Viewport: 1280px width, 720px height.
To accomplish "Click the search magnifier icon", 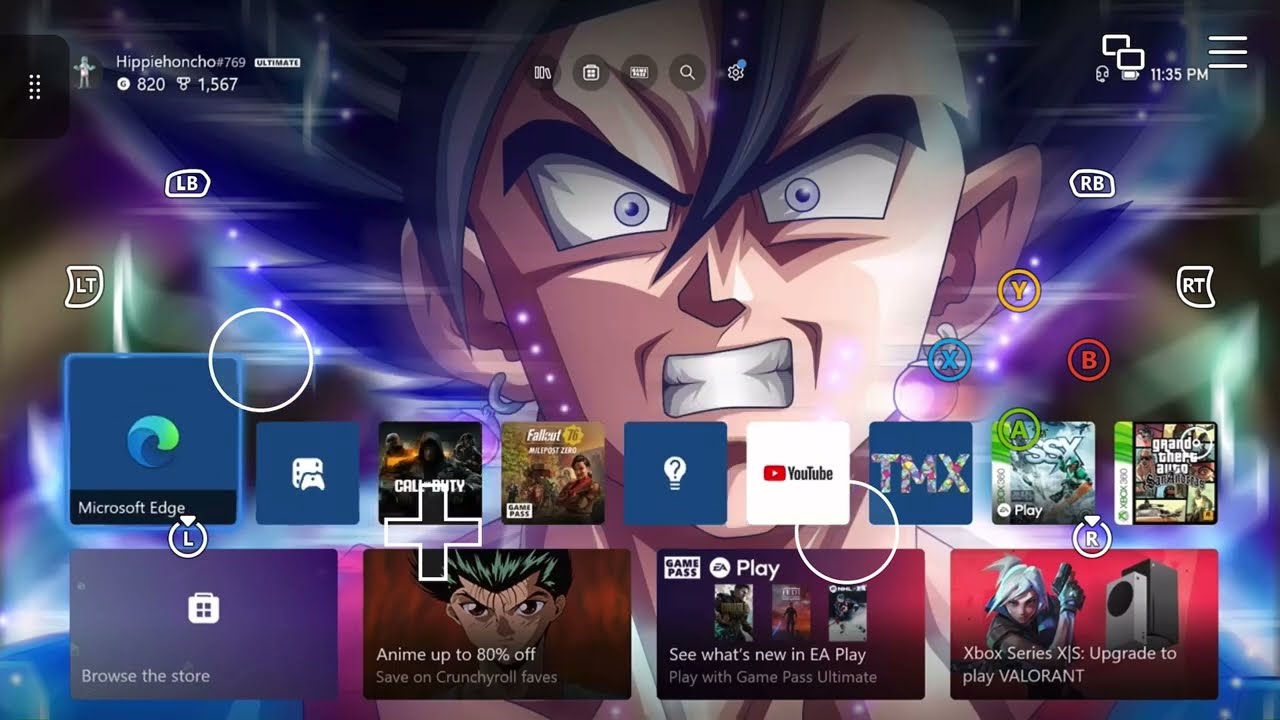I will 687,72.
